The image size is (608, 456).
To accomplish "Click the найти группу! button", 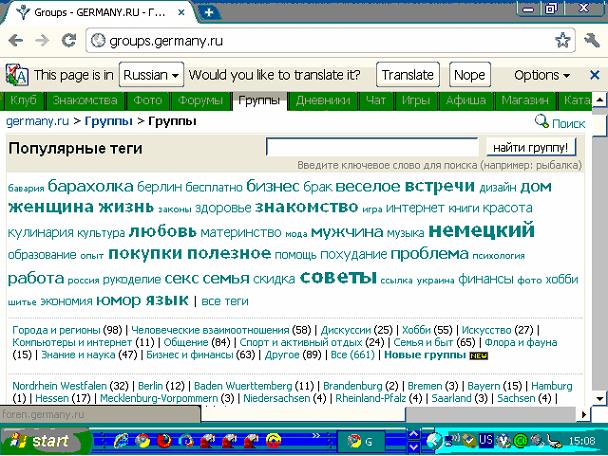I will pyautogui.click(x=531, y=147).
